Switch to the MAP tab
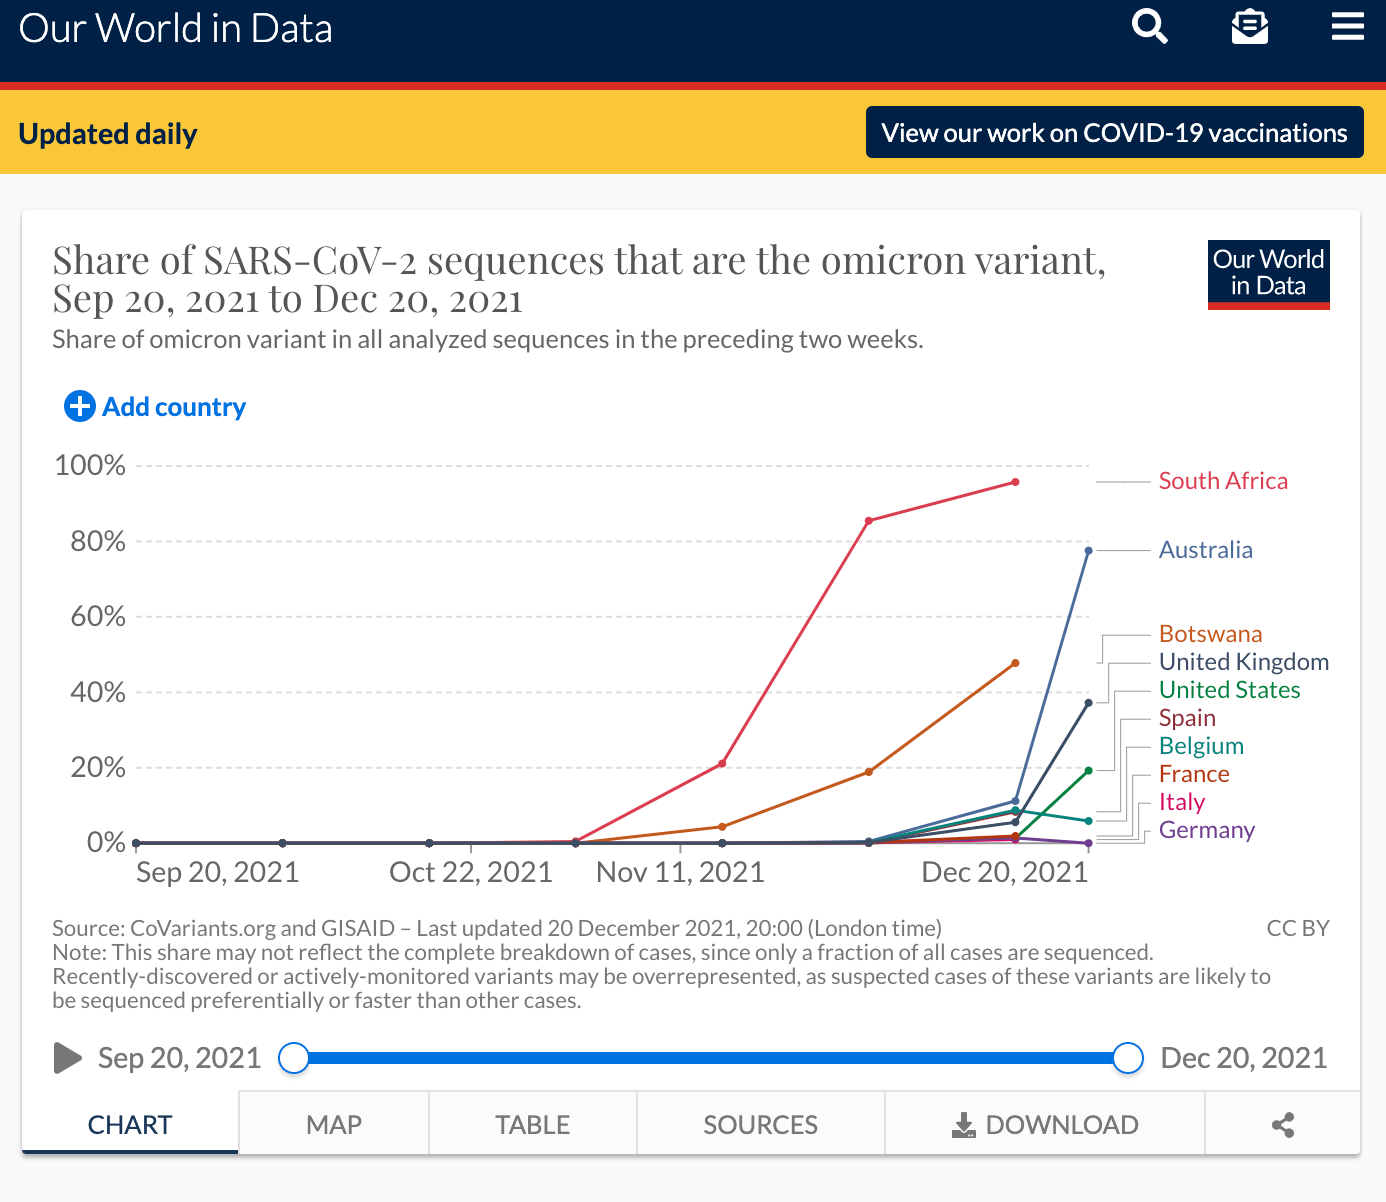1386x1202 pixels. pos(334,1125)
